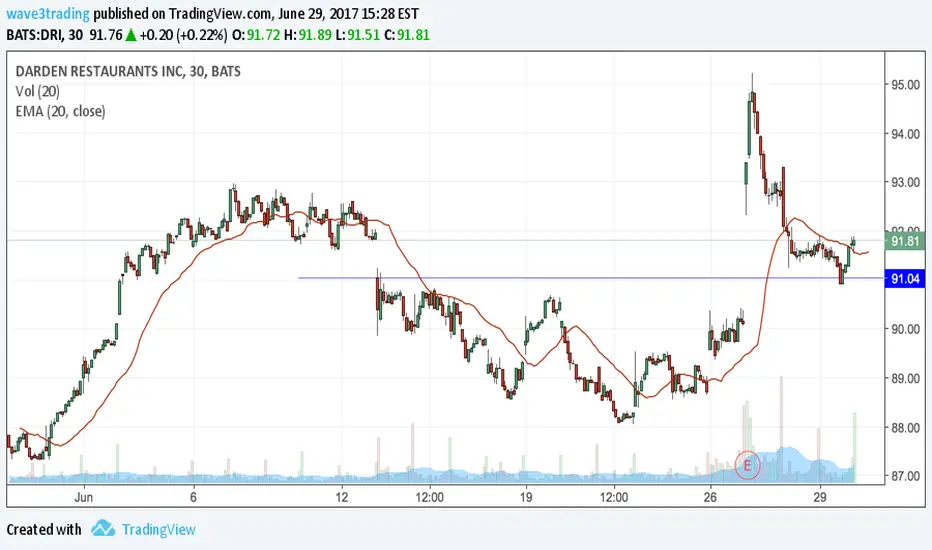The height and width of the screenshot is (550, 932).
Task: Click the 19 date label on time axis
Action: [x=525, y=497]
